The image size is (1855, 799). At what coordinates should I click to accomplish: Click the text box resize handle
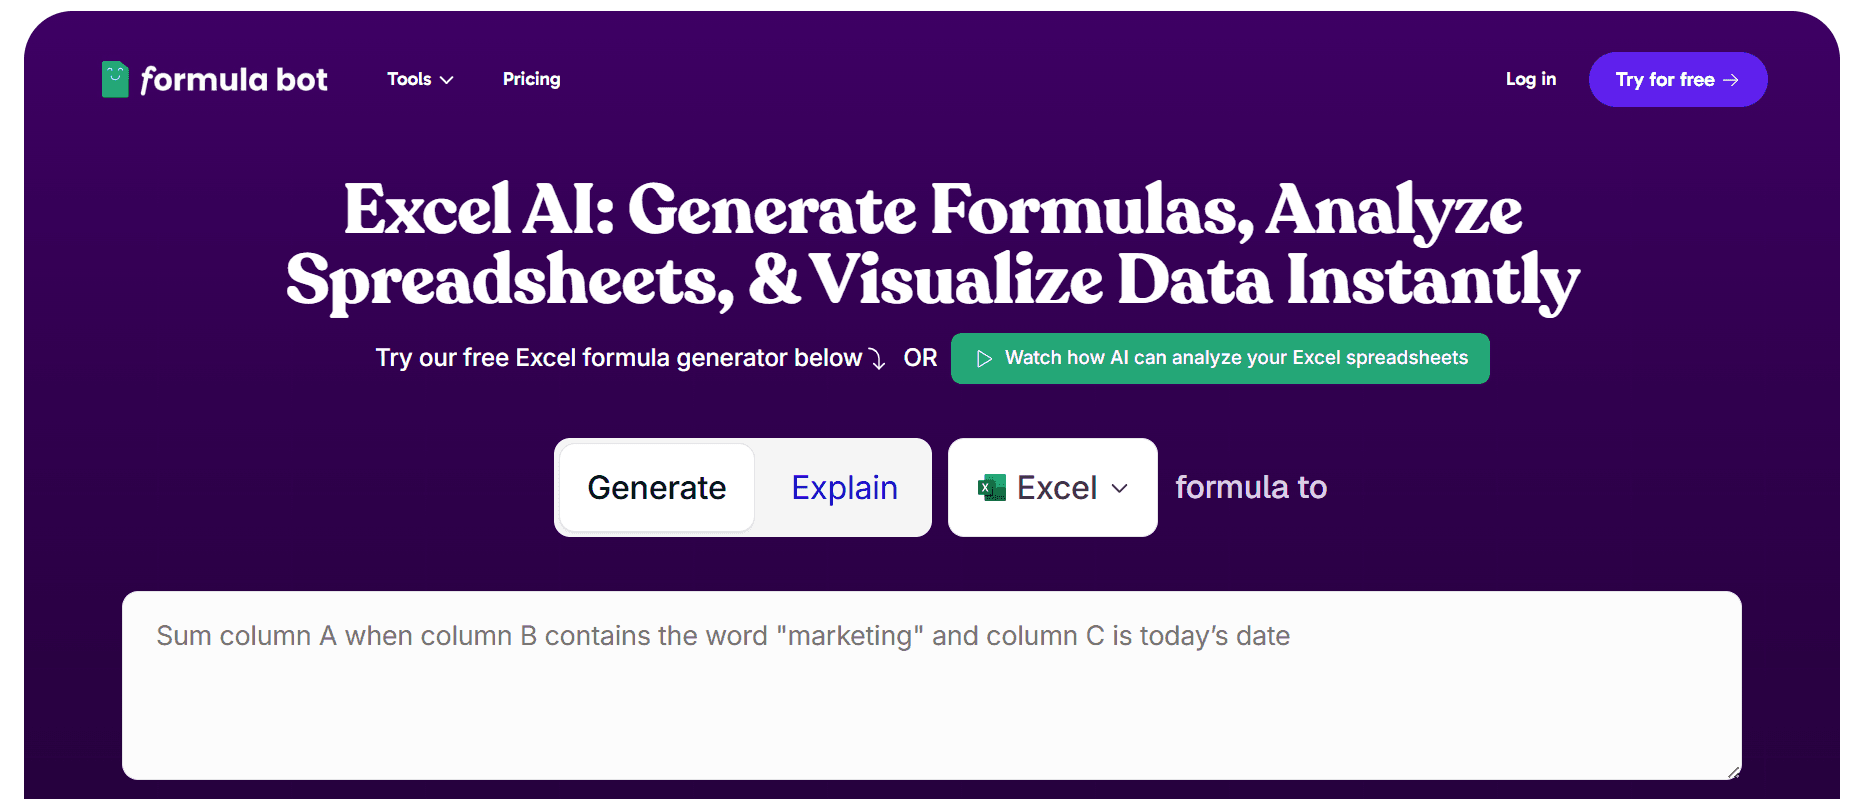coord(1733,772)
